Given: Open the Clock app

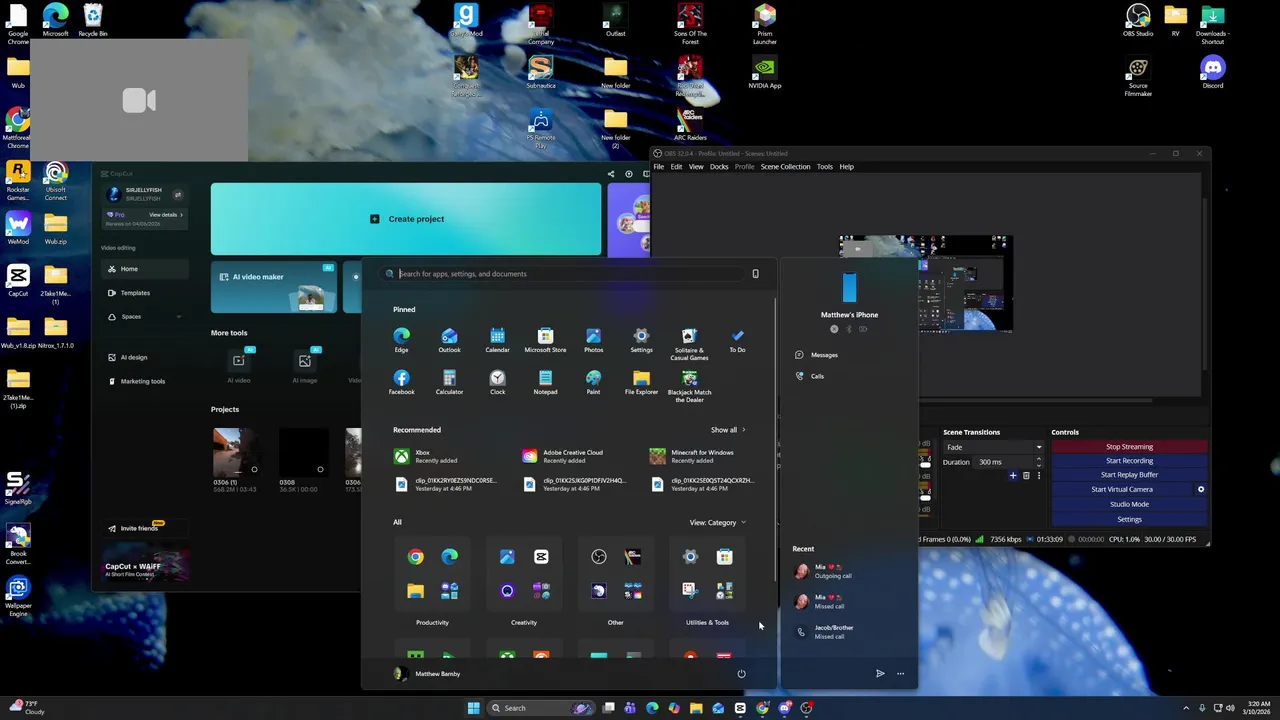Looking at the screenshot, I should pyautogui.click(x=497, y=382).
